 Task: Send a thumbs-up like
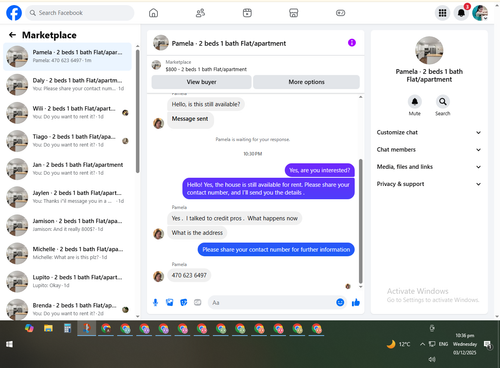click(356, 302)
